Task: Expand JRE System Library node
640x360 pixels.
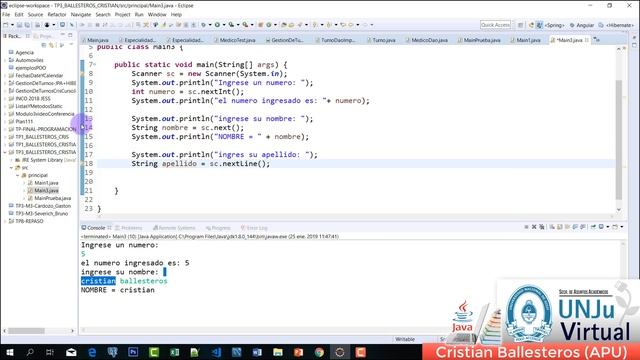Action: 11,160
